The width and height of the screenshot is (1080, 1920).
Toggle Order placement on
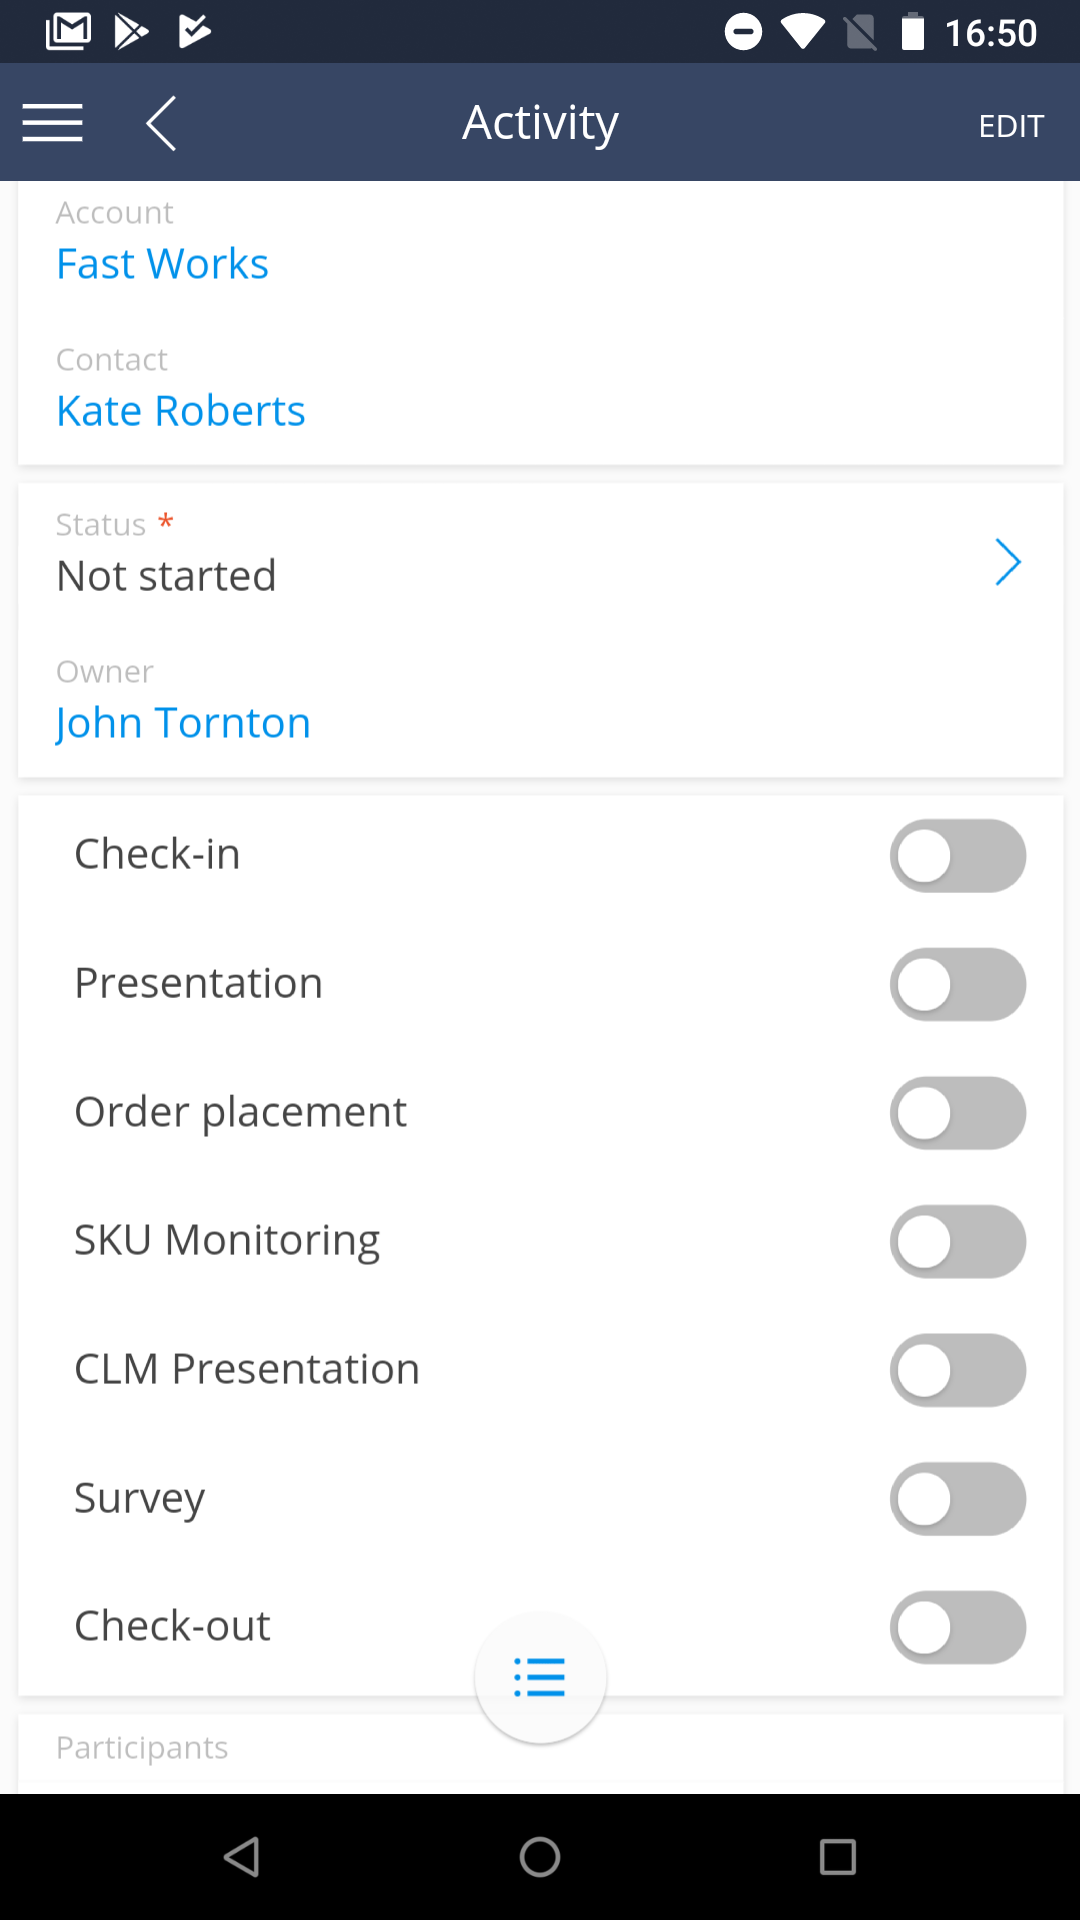(957, 1113)
